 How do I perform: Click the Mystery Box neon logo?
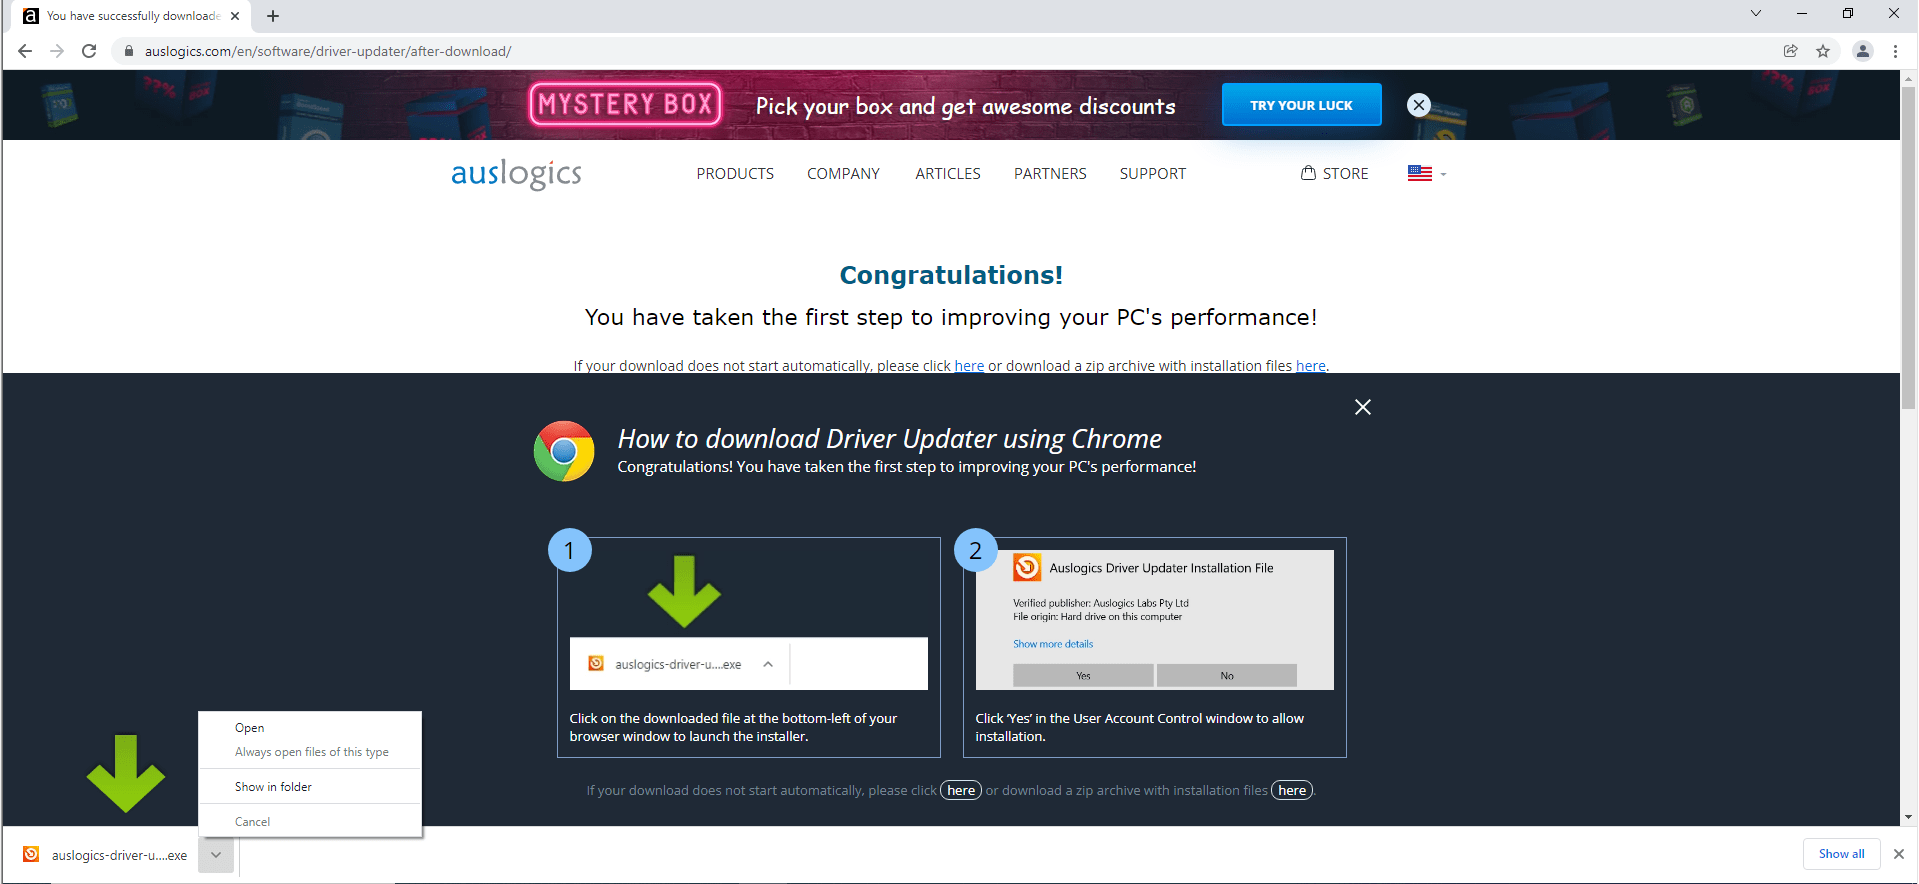click(x=625, y=104)
